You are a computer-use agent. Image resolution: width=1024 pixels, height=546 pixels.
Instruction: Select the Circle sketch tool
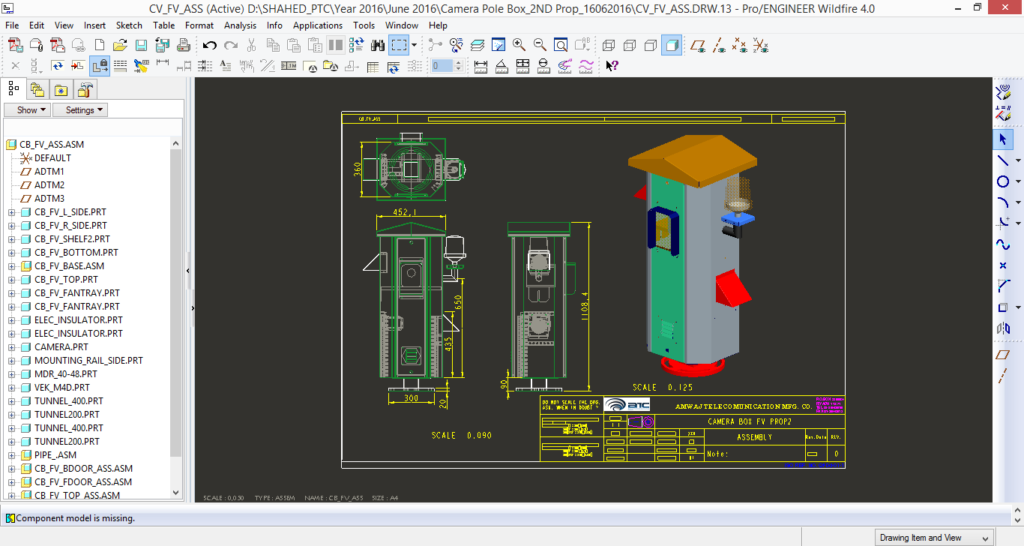click(x=1003, y=181)
